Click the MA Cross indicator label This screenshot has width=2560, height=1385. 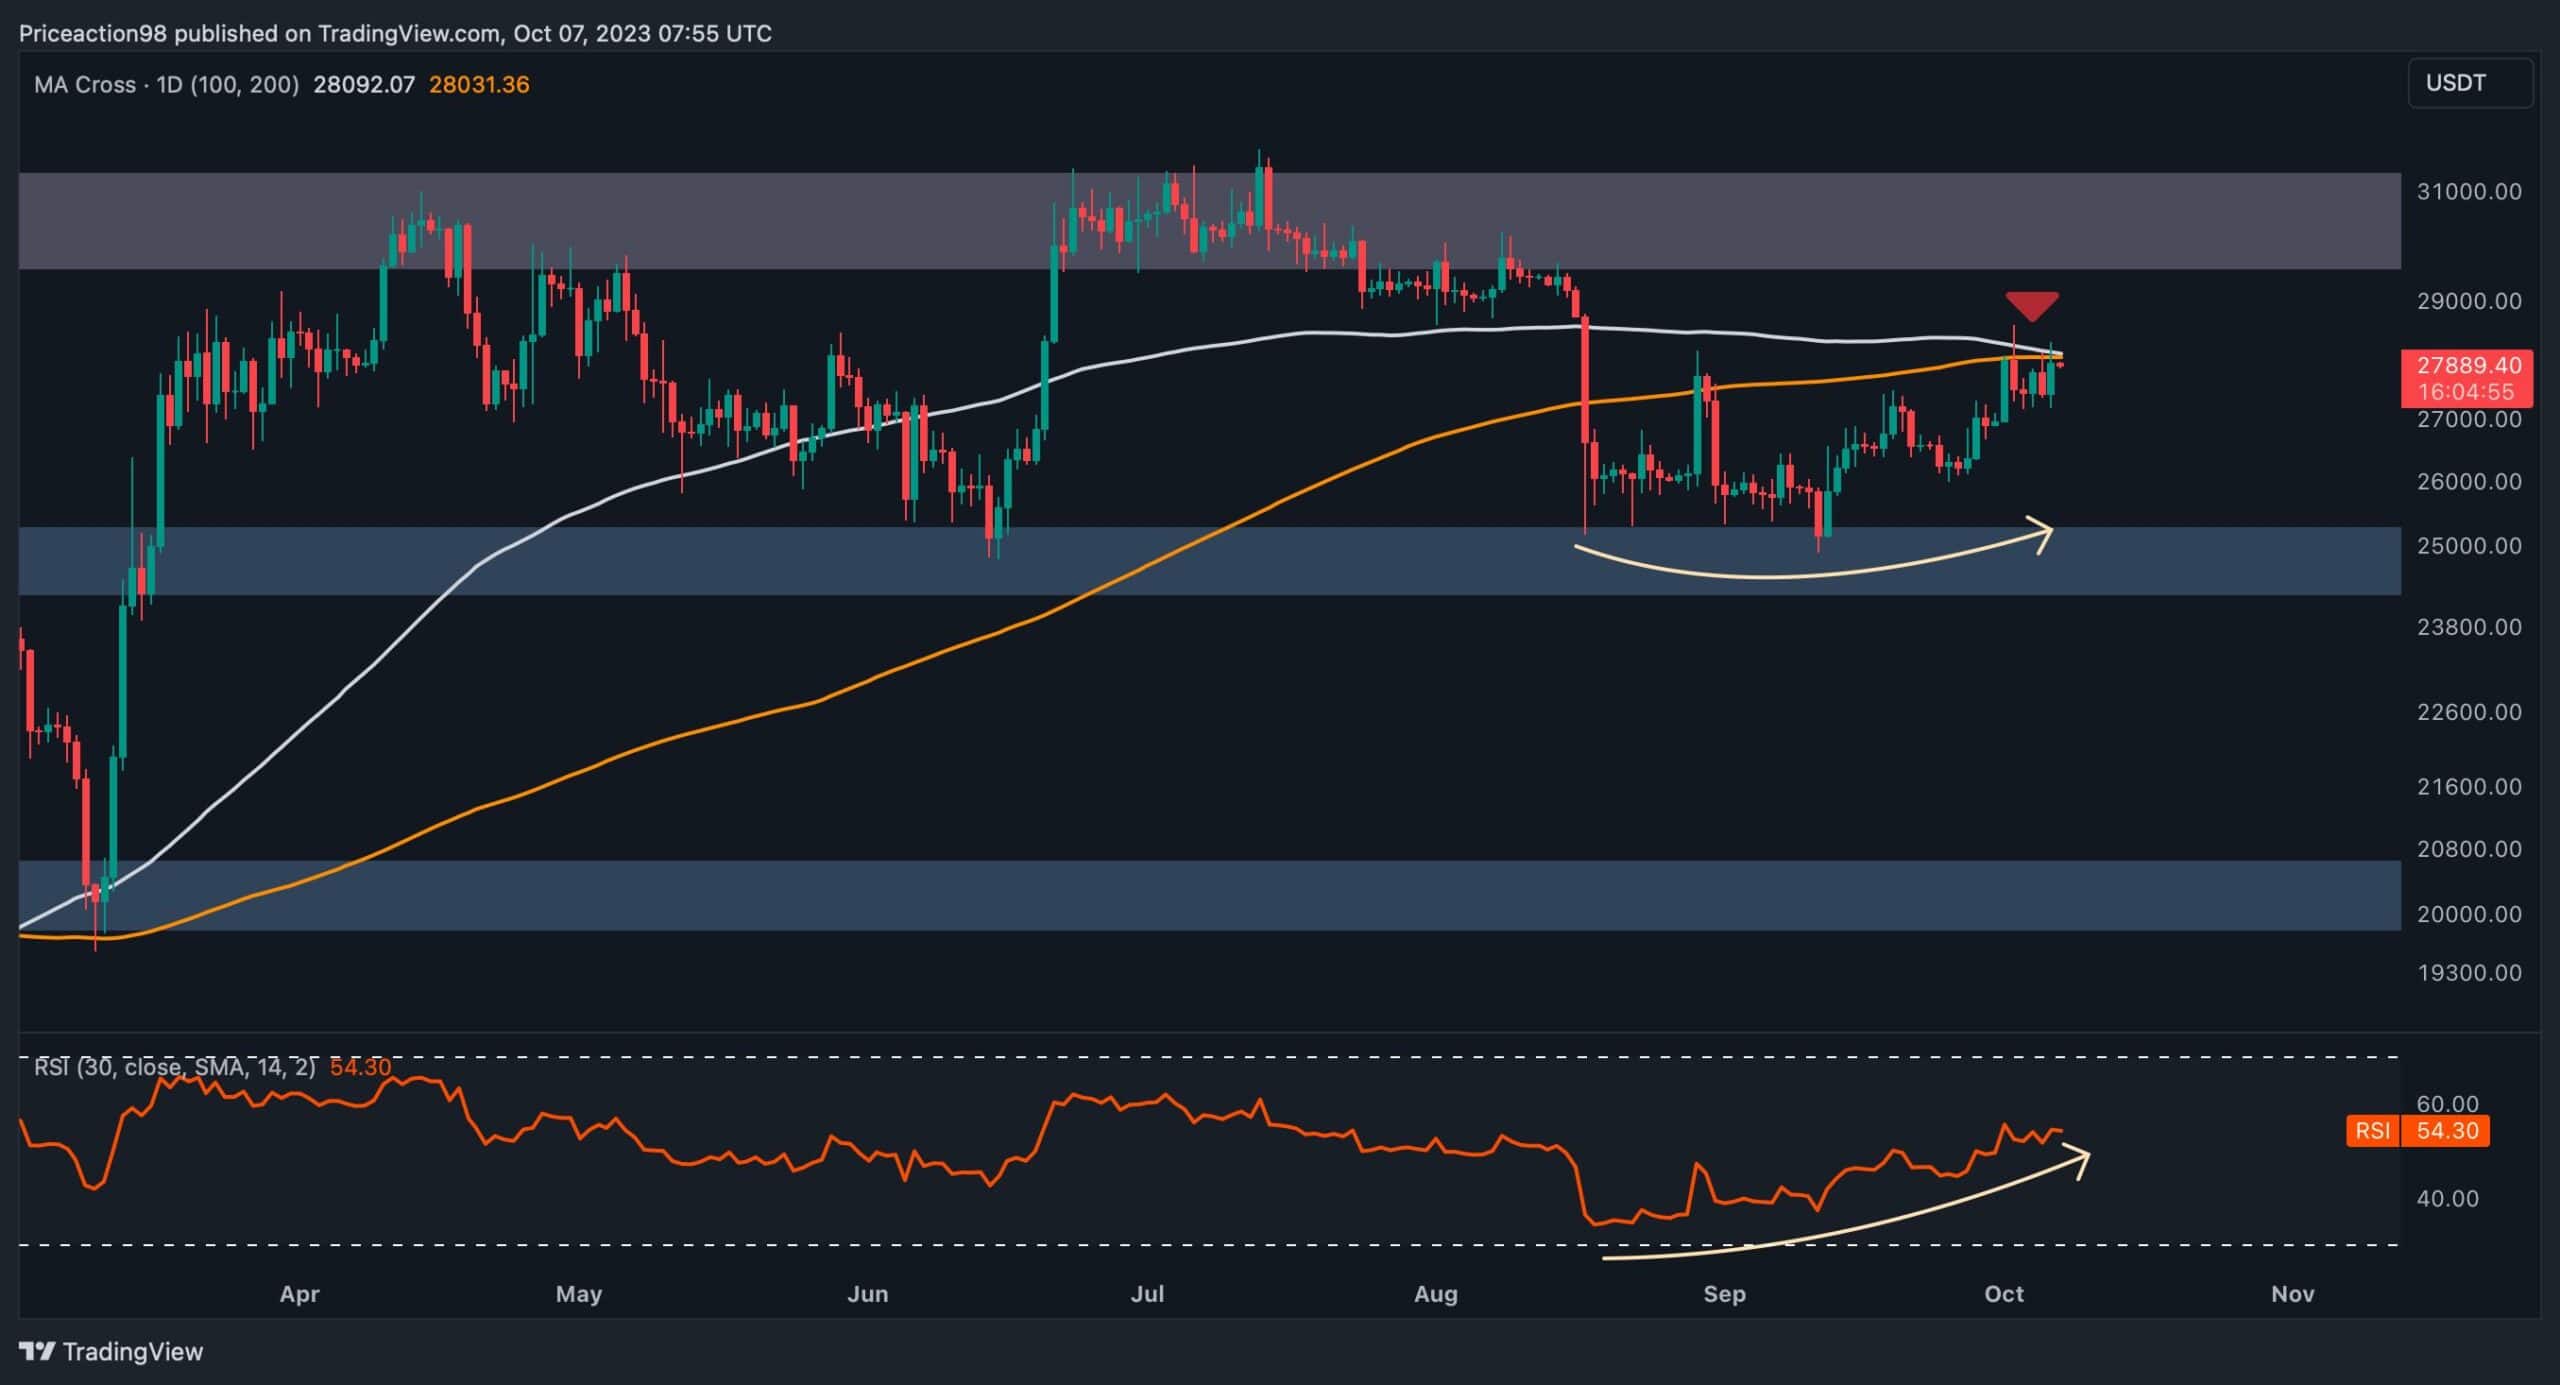click(x=167, y=85)
